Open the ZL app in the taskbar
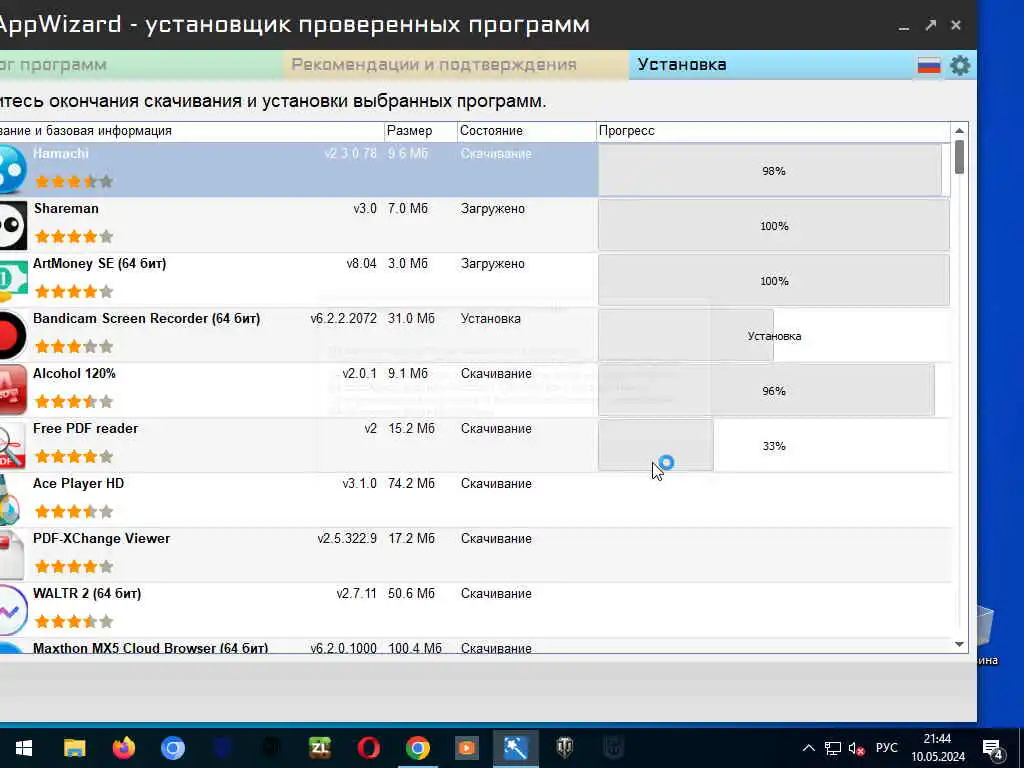This screenshot has height=768, width=1024. (319, 748)
